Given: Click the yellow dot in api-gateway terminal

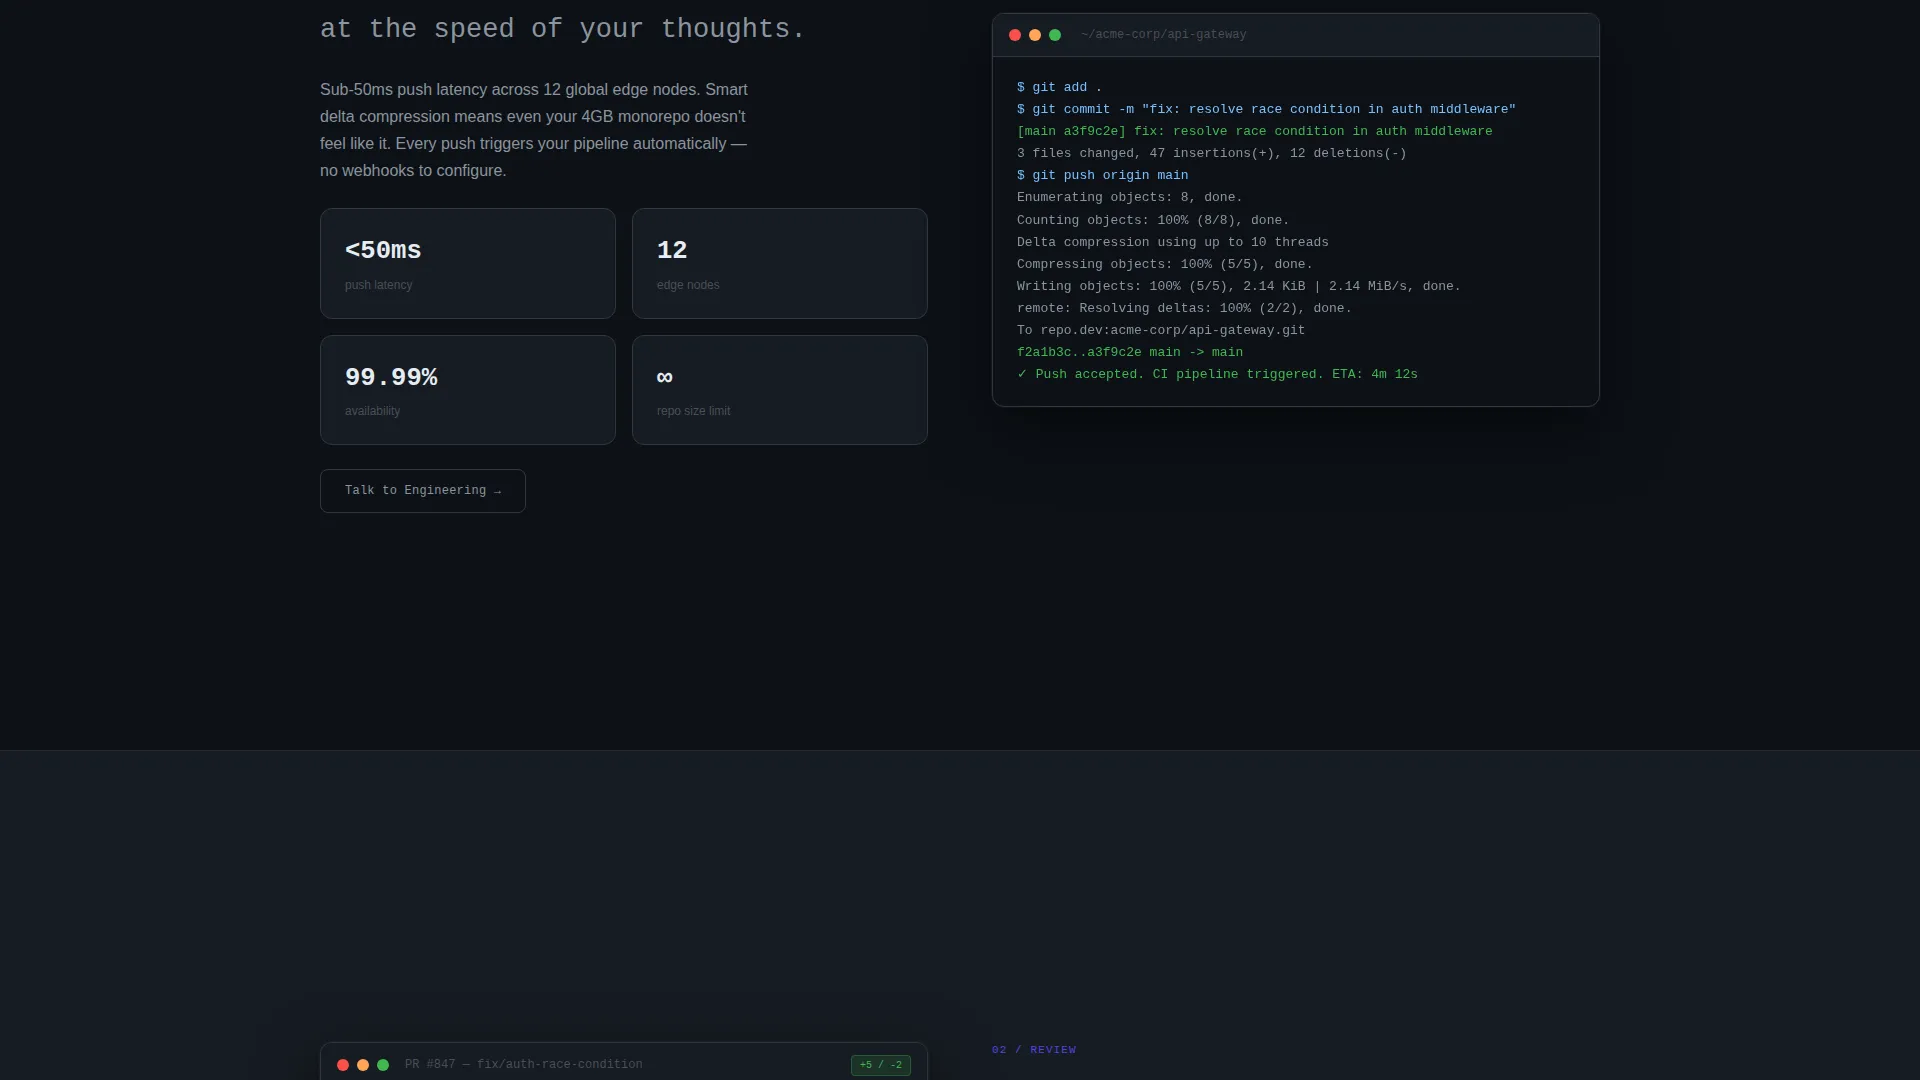Looking at the screenshot, I should (1035, 35).
